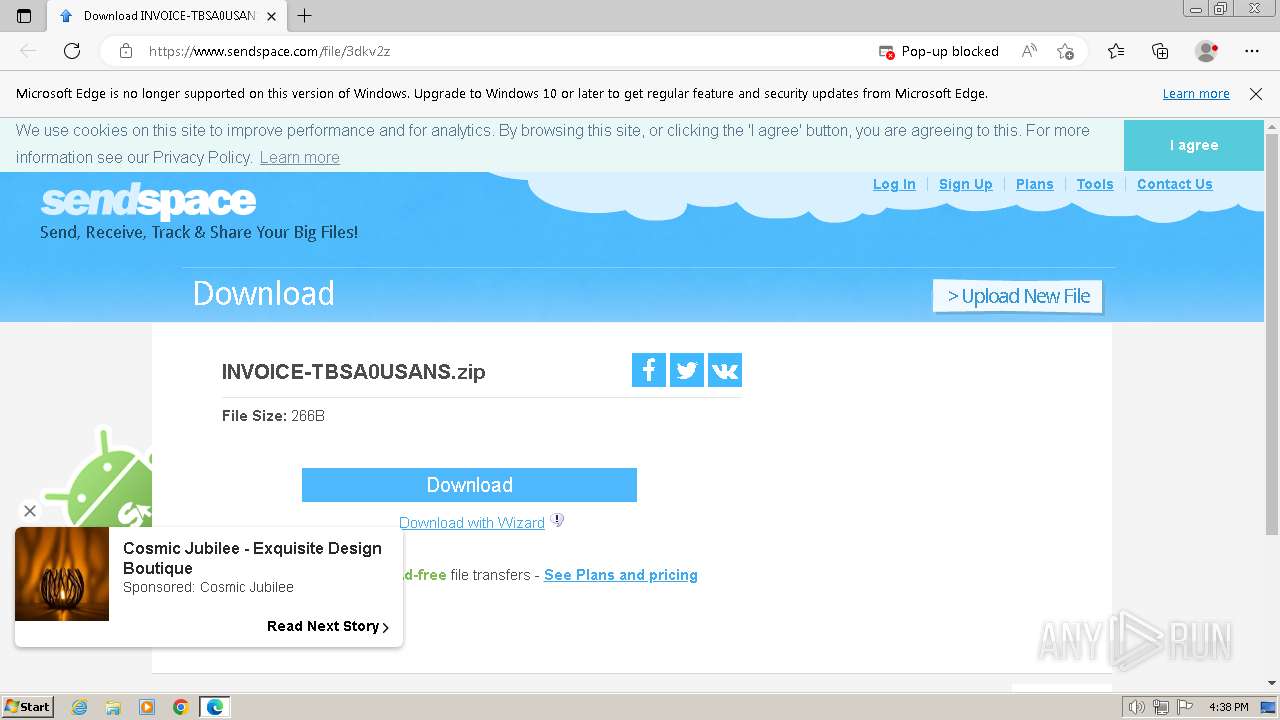
Task: Click INVOICE-TBSA0USANS.zip file name
Action: [353, 372]
